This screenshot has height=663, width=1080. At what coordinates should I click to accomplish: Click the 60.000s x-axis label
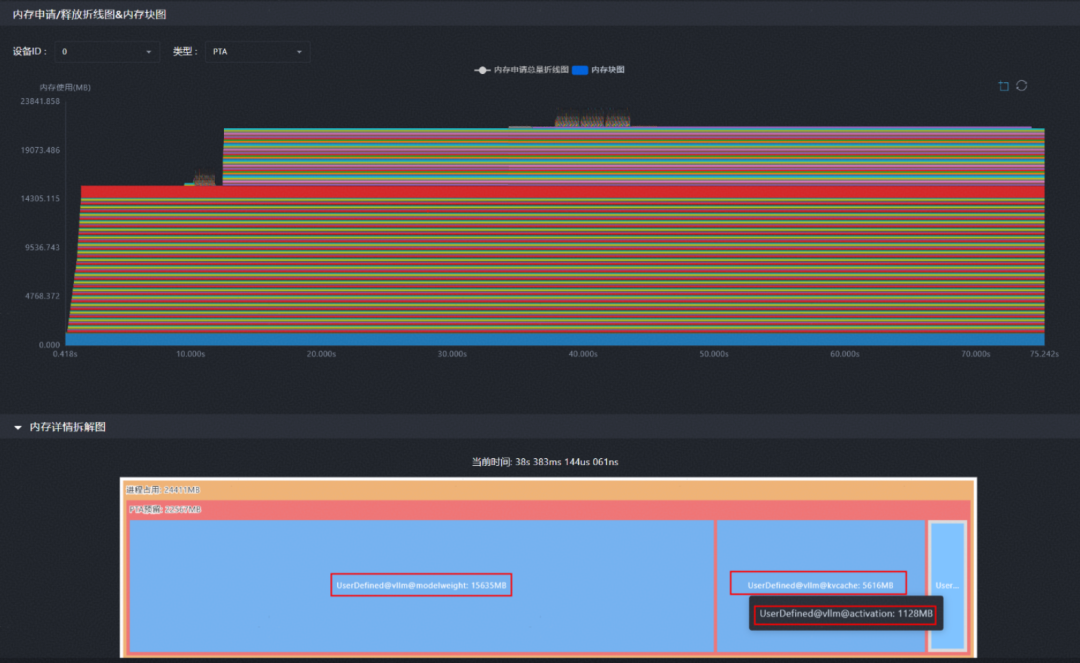point(844,354)
